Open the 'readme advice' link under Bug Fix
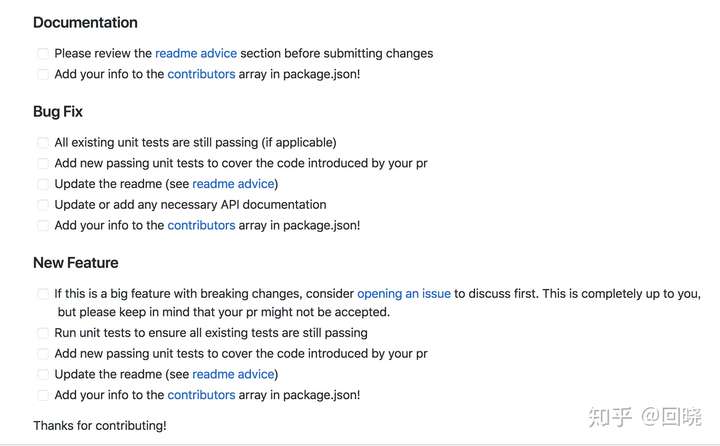This screenshot has height=446, width=720. pyautogui.click(x=233, y=184)
